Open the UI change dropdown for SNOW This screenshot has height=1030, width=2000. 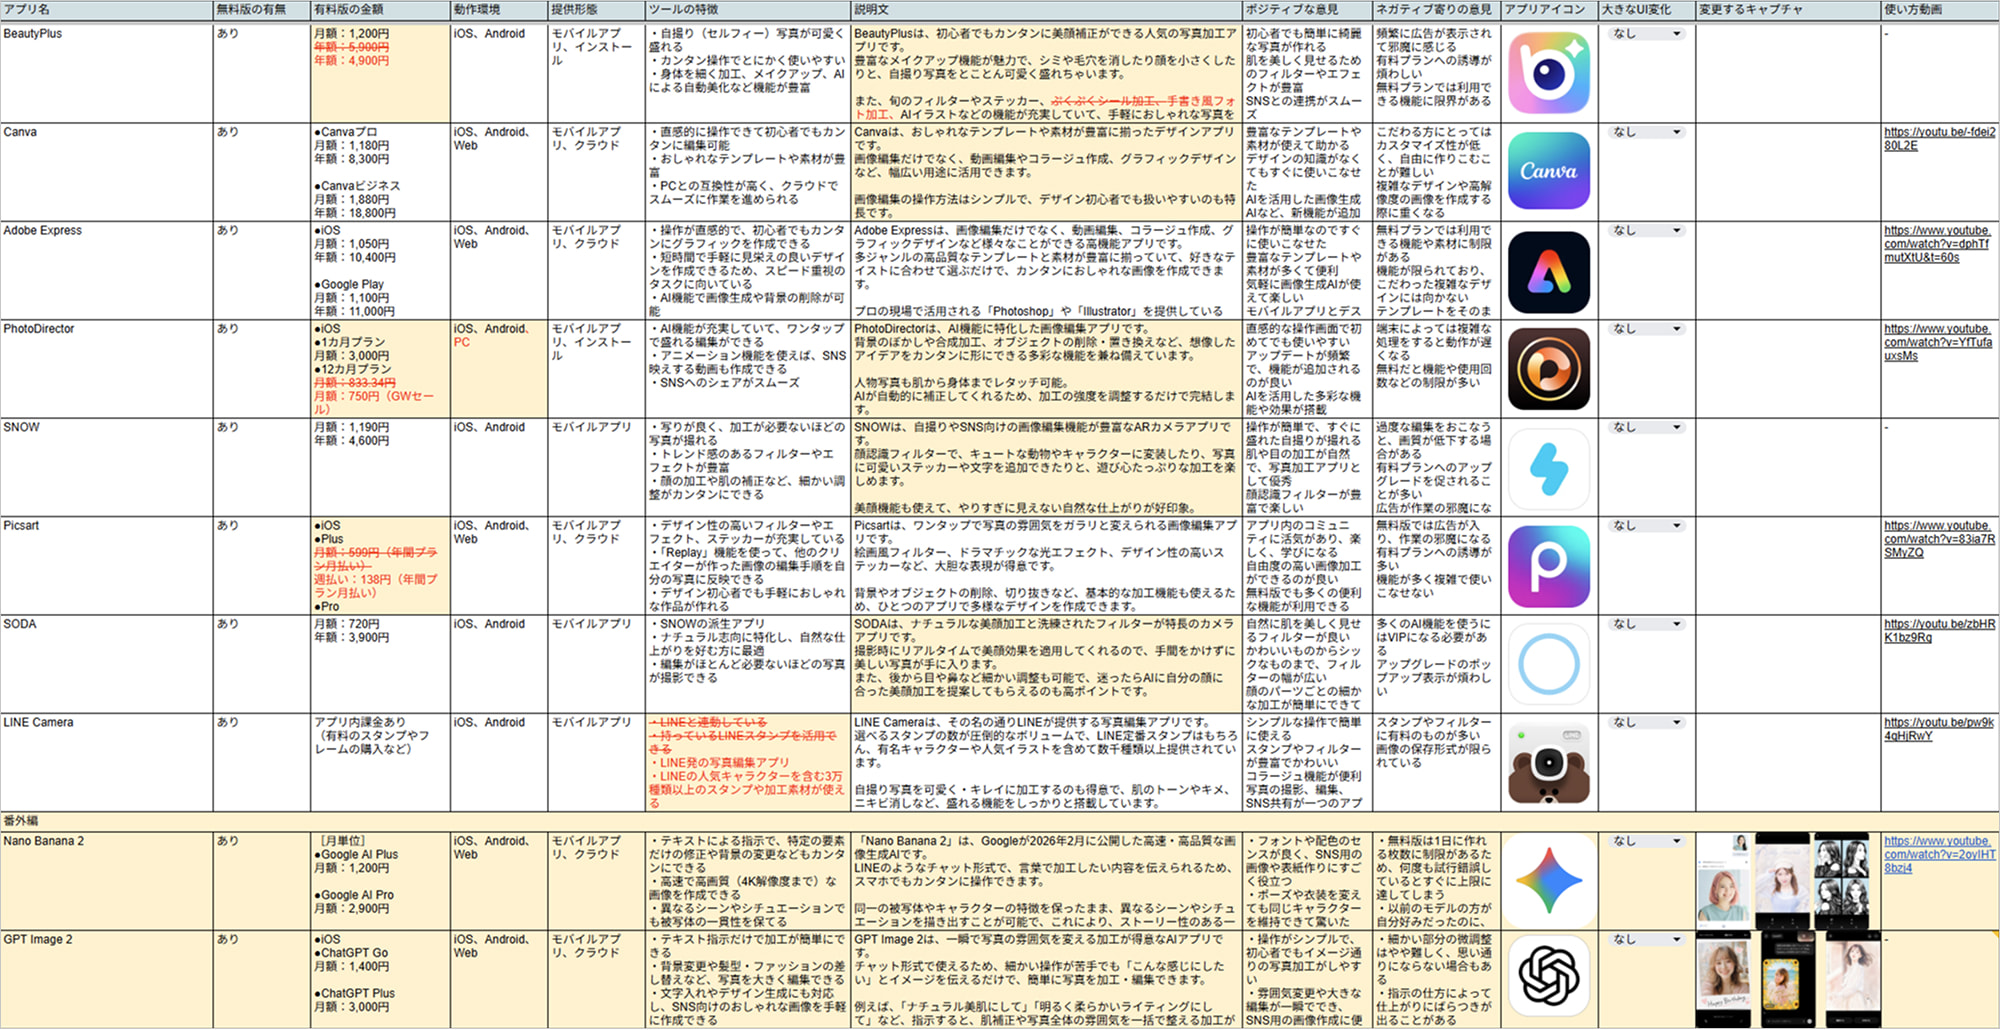(1646, 427)
